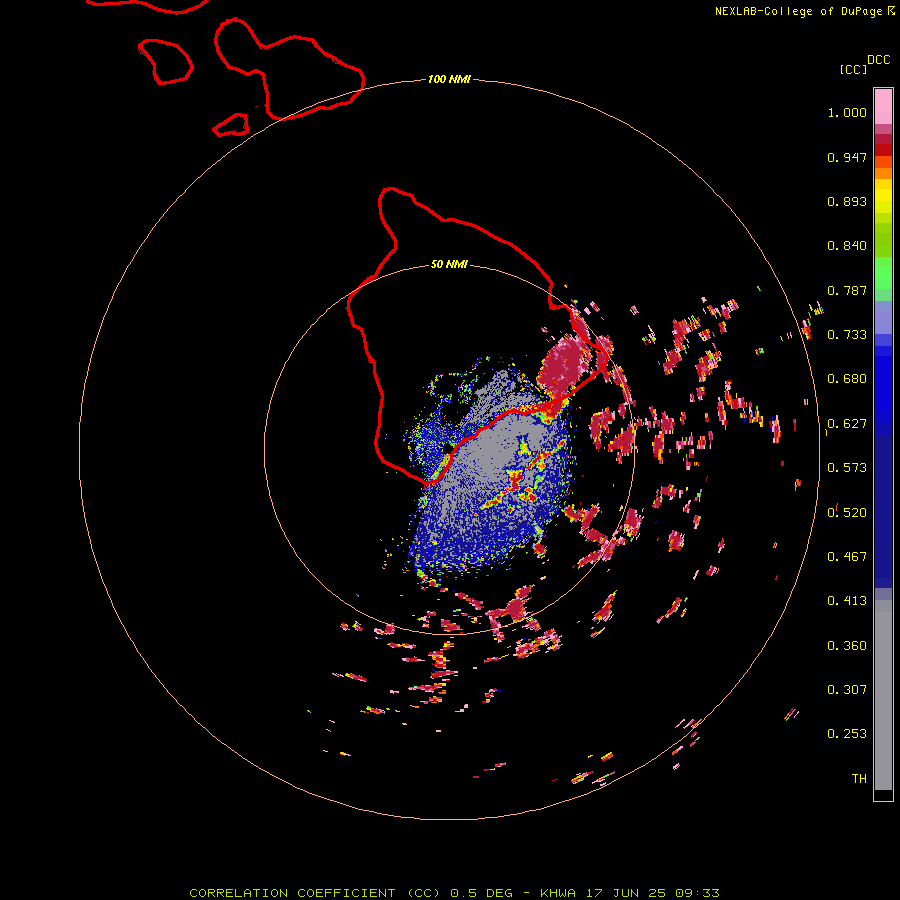Select the 0.253 scale value
900x900 pixels.
click(847, 734)
